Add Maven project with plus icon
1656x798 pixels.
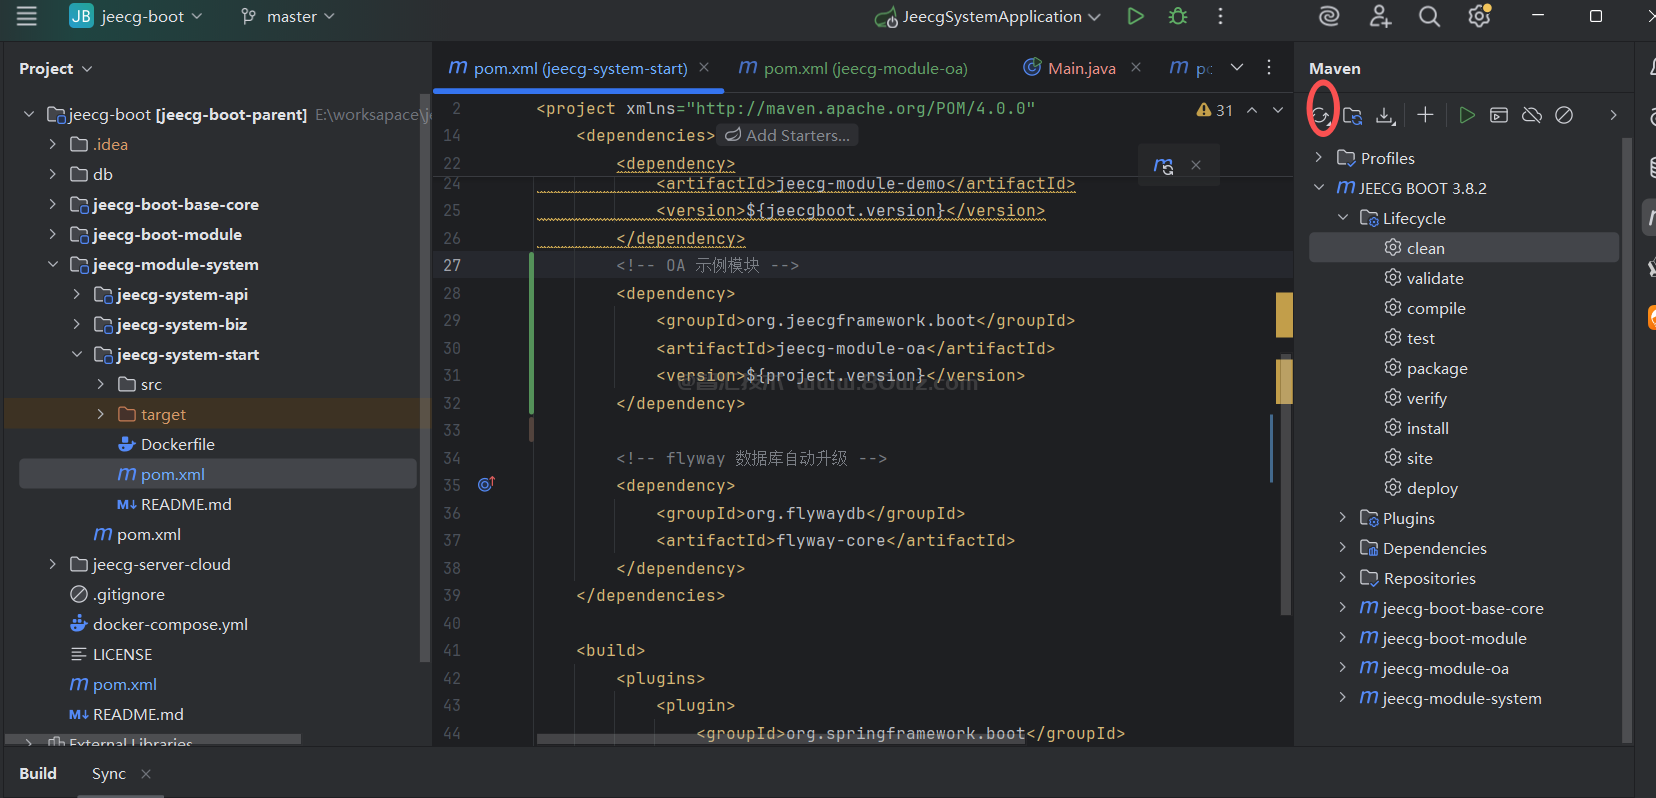pos(1425,115)
